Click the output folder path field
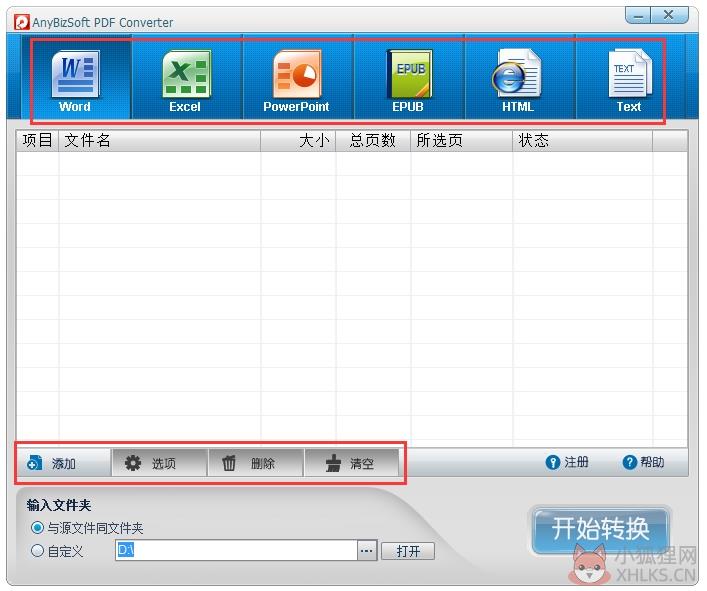The width and height of the screenshot is (707, 591). 236,550
